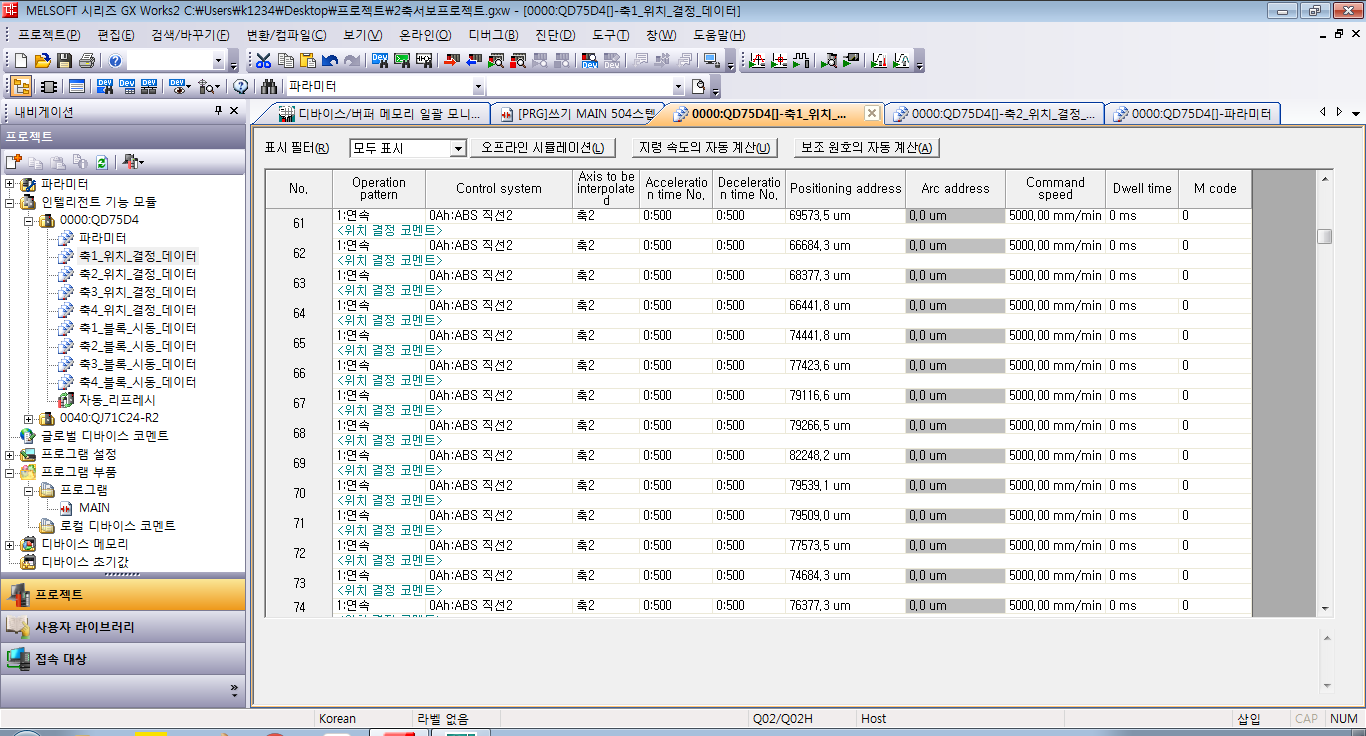The width and height of the screenshot is (1366, 736).
Task: Click the 보조 원호의 자동 계산 button
Action: point(867,148)
